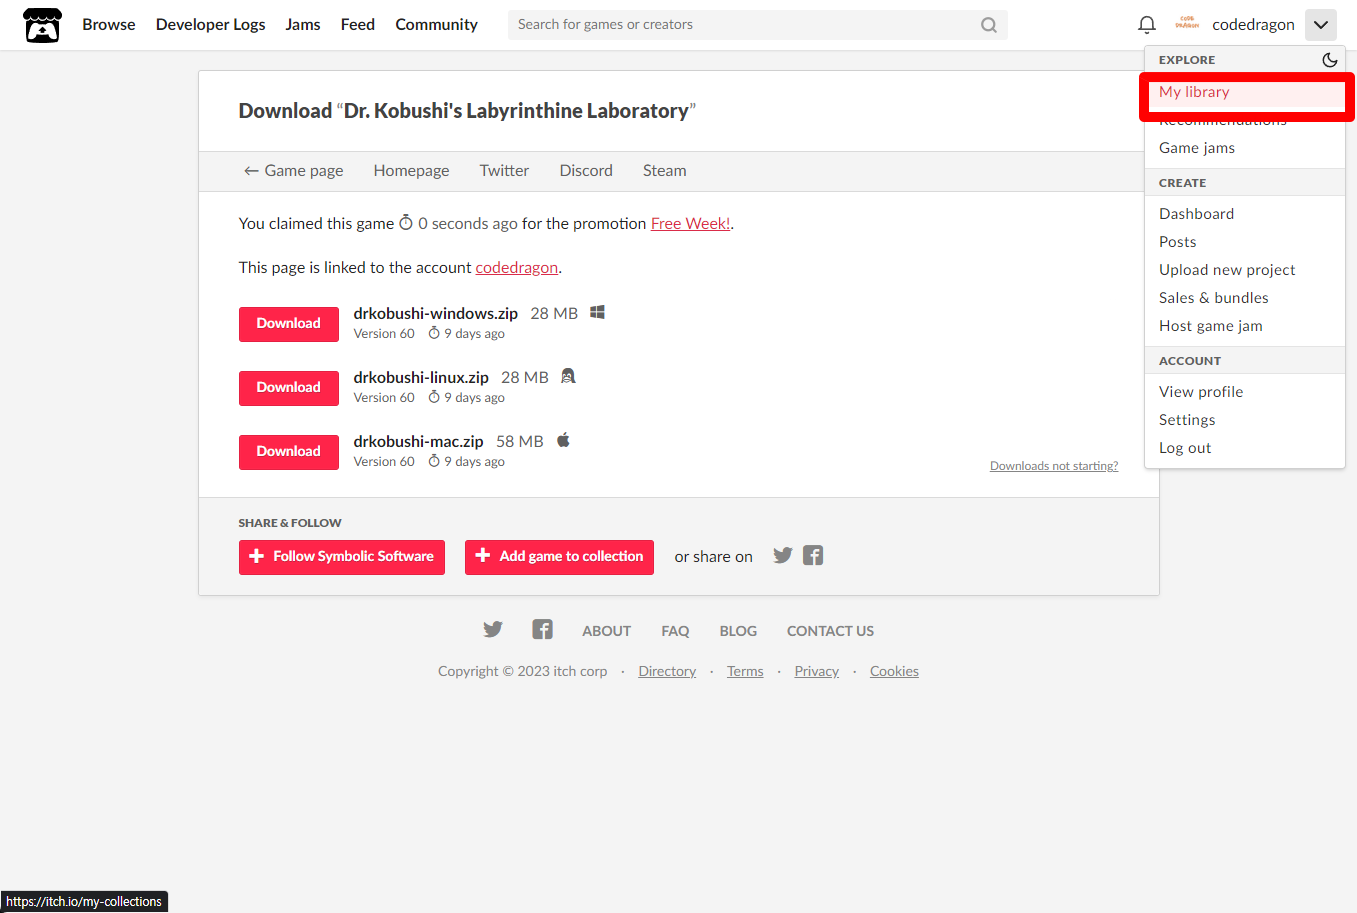Open the game's Twitter tab link
The width and height of the screenshot is (1357, 913).
(504, 171)
